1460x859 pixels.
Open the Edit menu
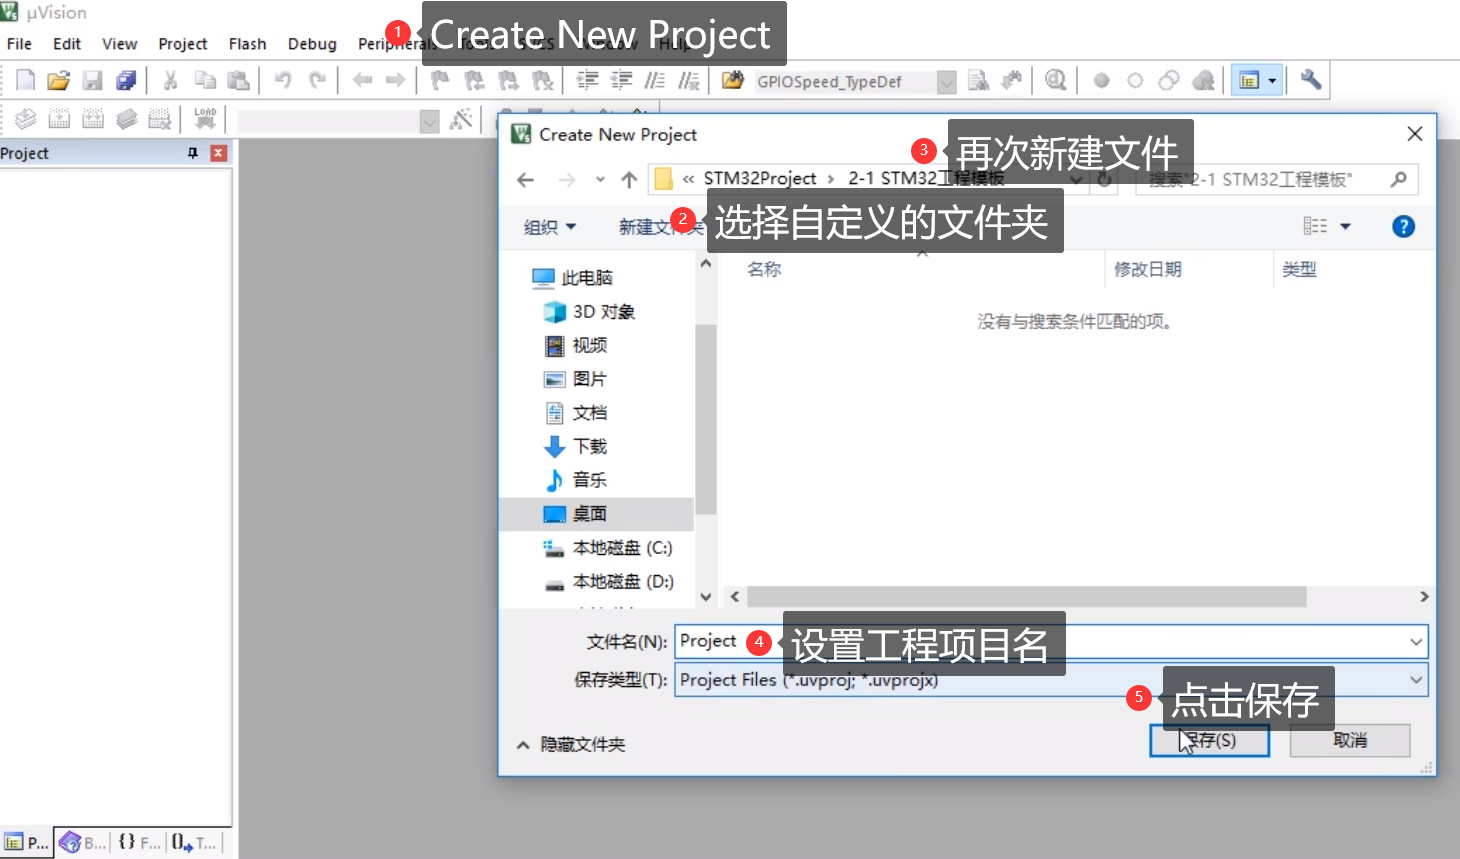[x=67, y=44]
